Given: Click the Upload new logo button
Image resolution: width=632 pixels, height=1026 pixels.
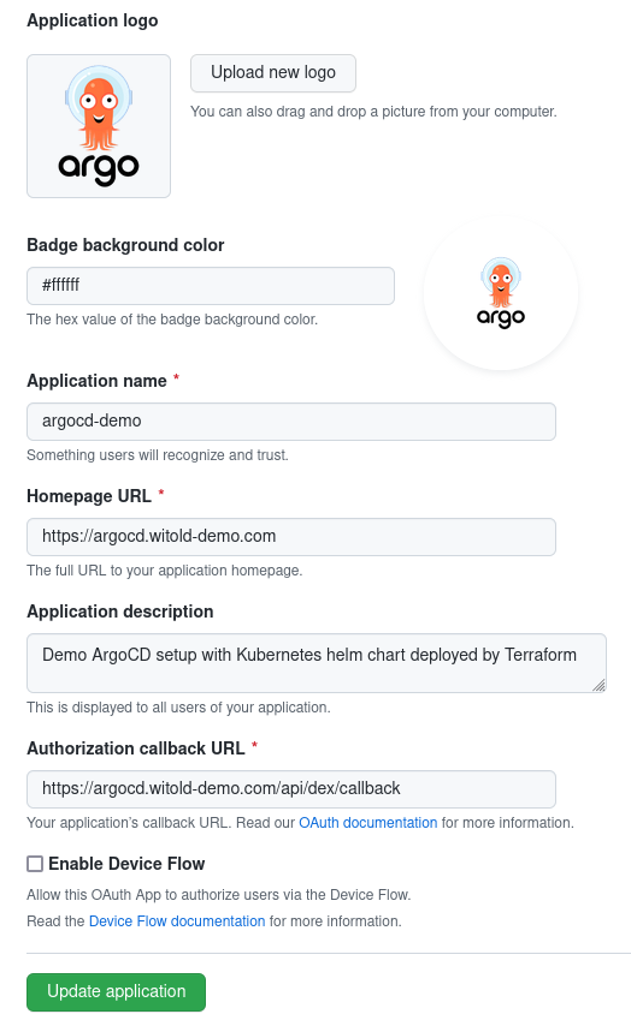Looking at the screenshot, I should pos(273,73).
